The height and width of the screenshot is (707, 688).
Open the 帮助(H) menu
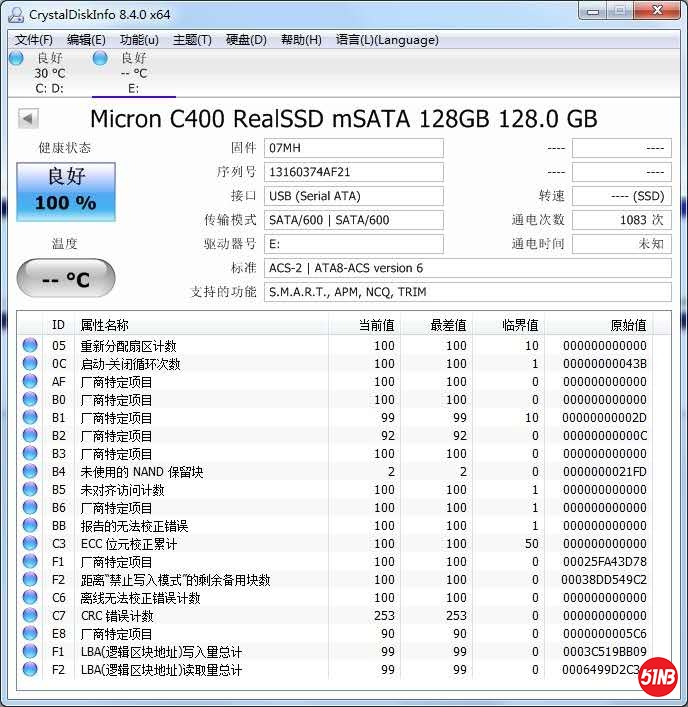pyautogui.click(x=301, y=40)
